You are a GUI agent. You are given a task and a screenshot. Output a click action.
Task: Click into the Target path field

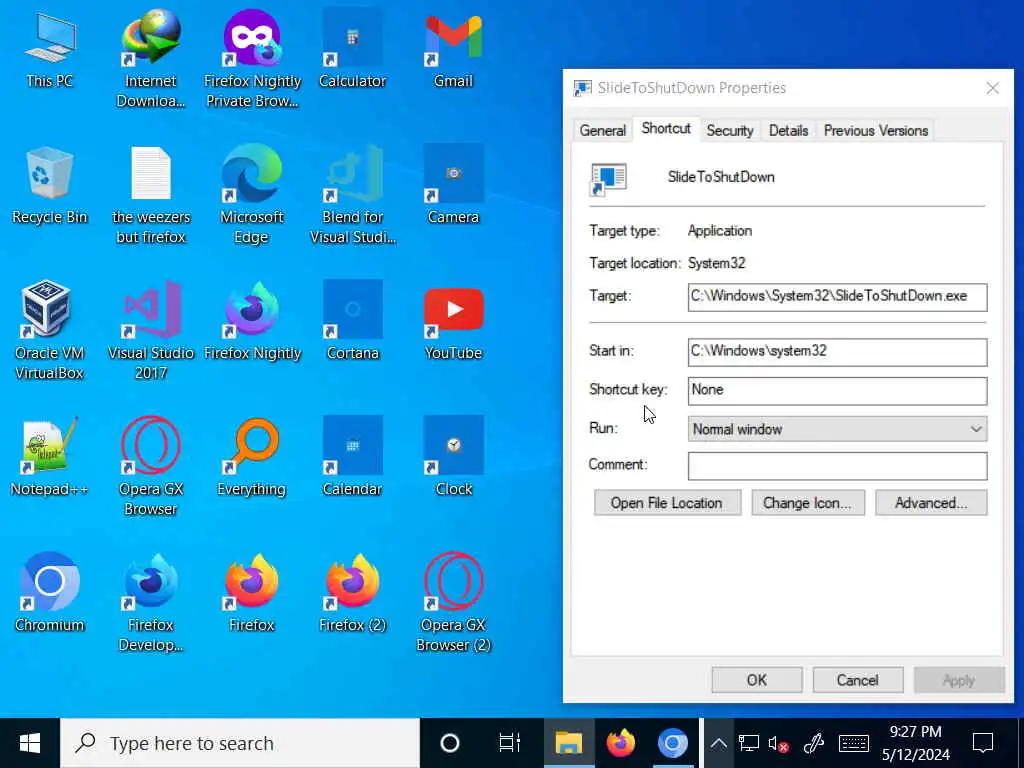click(837, 296)
